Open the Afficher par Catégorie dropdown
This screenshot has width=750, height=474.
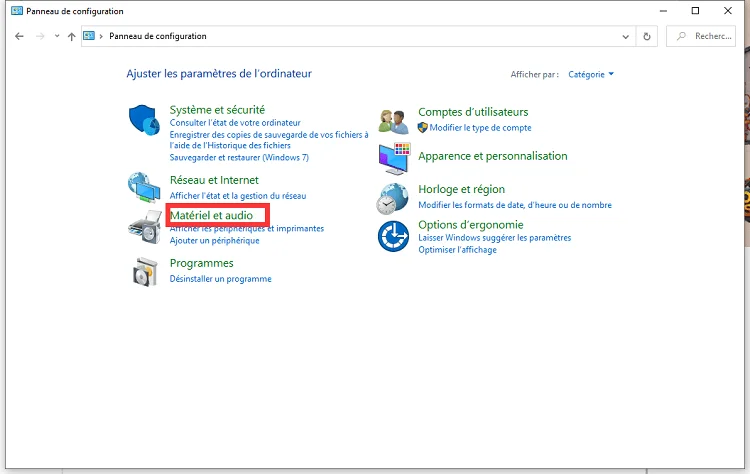click(x=591, y=75)
